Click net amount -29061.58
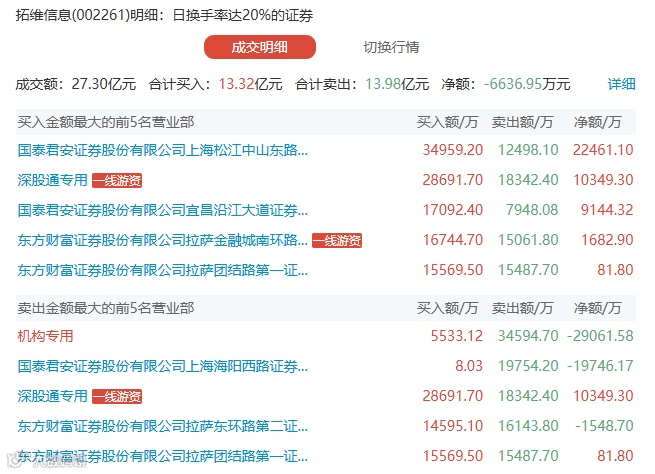The height and width of the screenshot is (474, 655). [x=600, y=336]
